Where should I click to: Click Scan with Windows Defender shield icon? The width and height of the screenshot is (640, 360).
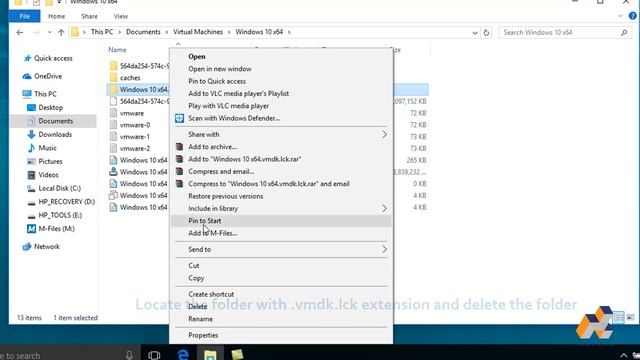tap(180, 118)
